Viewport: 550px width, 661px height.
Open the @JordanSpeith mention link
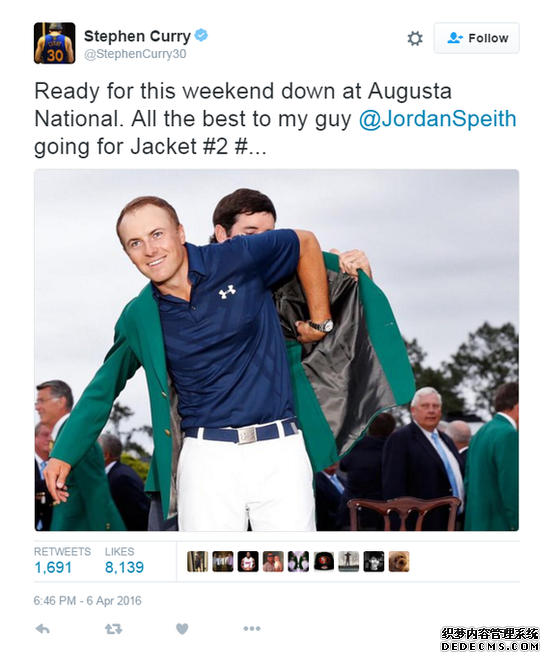point(437,119)
